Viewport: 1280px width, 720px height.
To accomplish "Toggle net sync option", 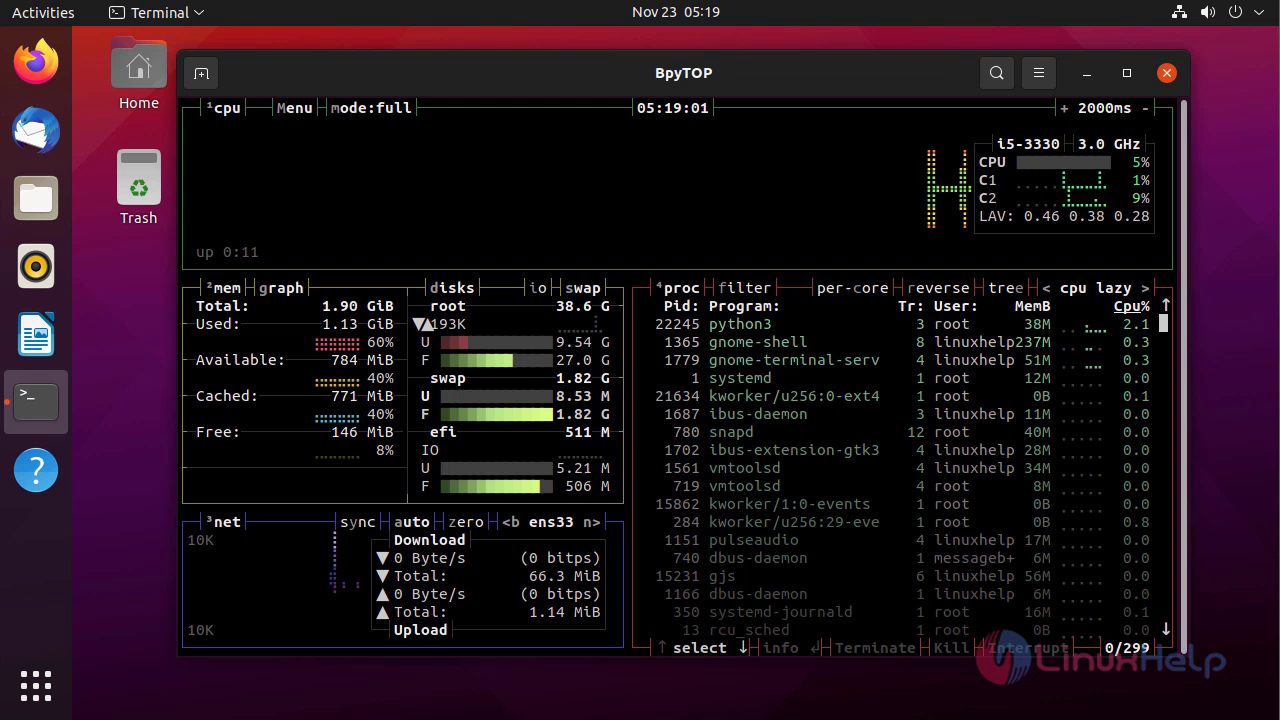I will [357, 522].
